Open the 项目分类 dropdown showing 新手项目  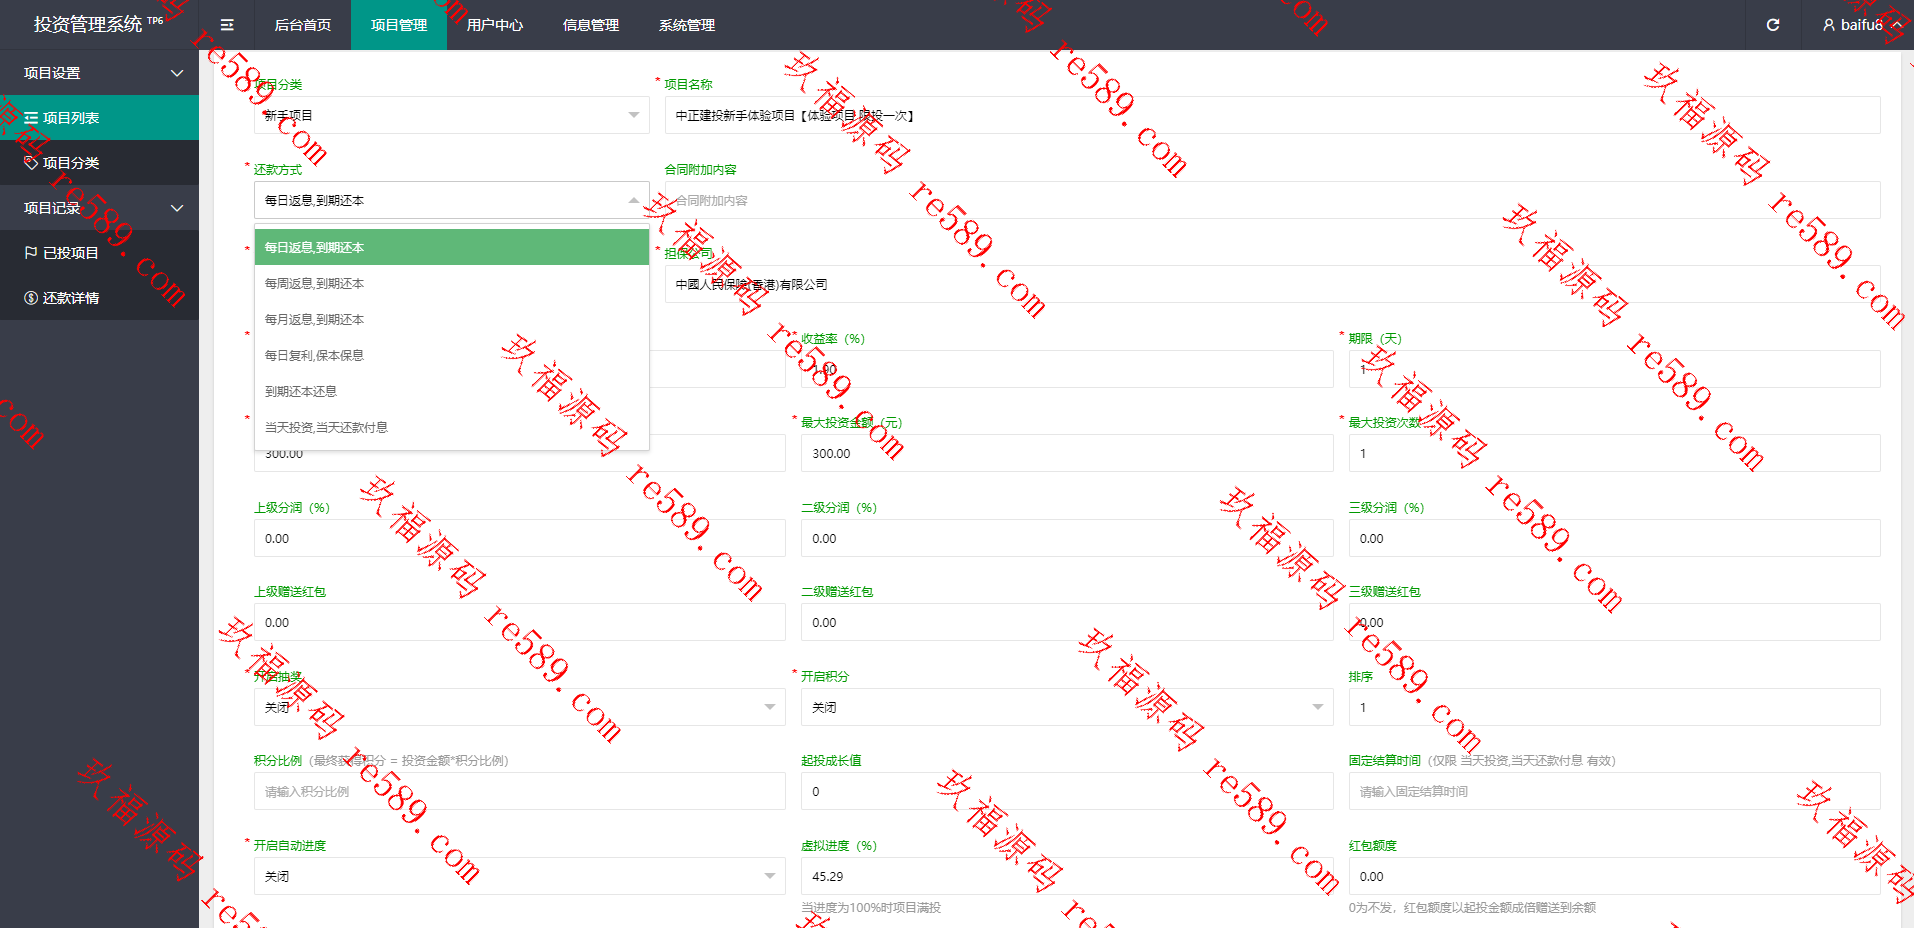point(452,115)
